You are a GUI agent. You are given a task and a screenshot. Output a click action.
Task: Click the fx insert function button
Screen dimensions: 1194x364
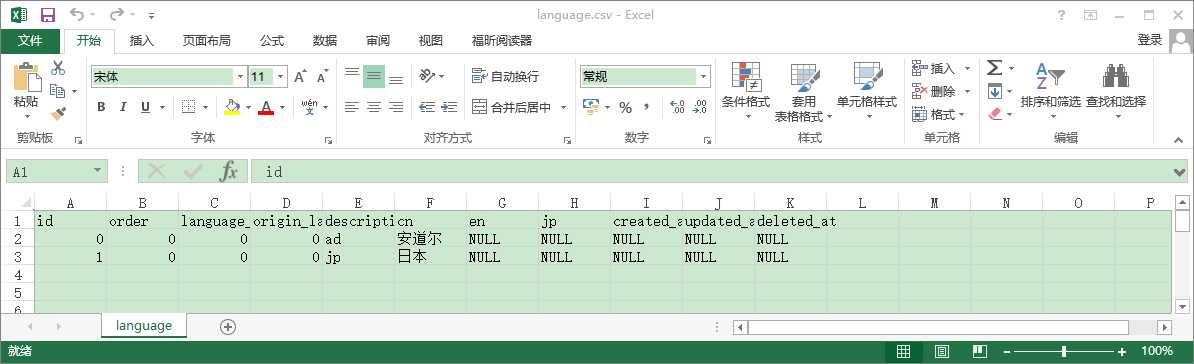(x=228, y=172)
